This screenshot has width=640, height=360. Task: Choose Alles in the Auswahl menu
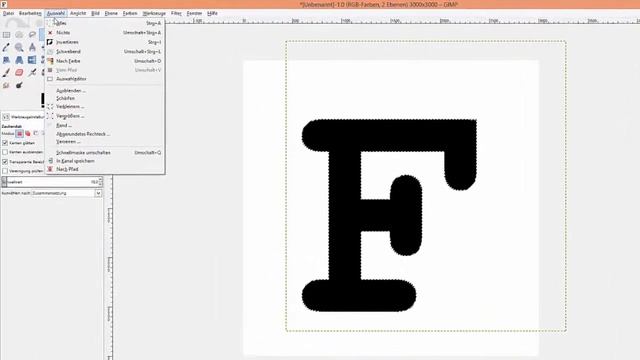[104, 23]
